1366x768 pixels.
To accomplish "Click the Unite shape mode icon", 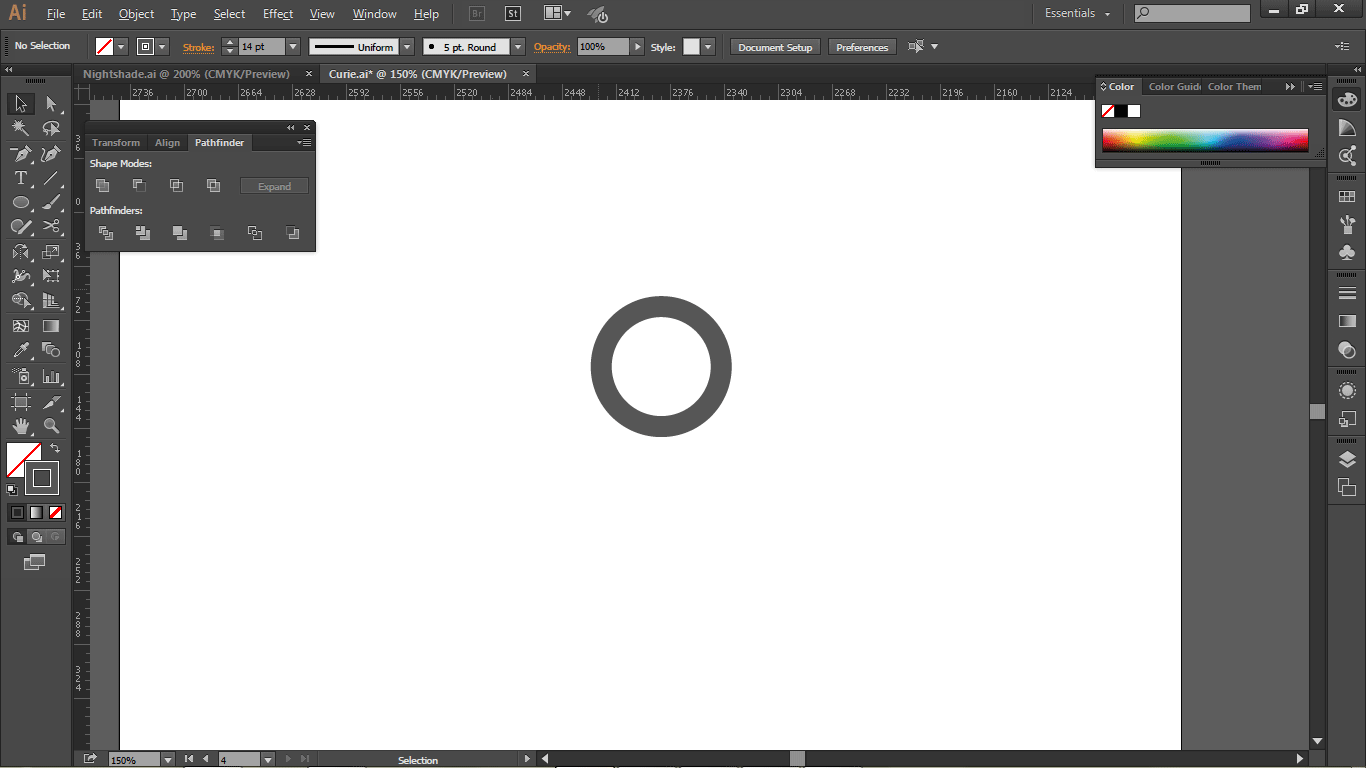I will click(x=102, y=186).
